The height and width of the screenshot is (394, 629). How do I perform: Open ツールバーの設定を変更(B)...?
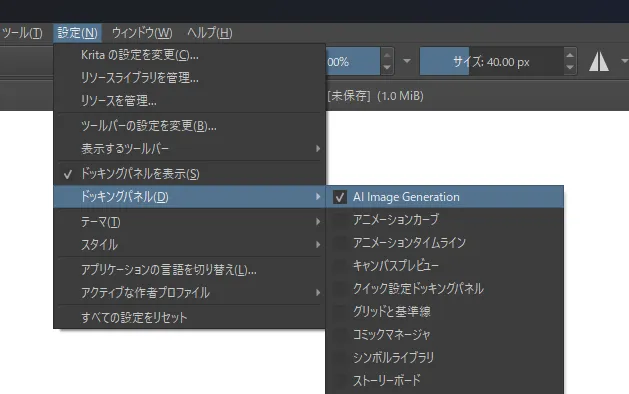pos(189,126)
